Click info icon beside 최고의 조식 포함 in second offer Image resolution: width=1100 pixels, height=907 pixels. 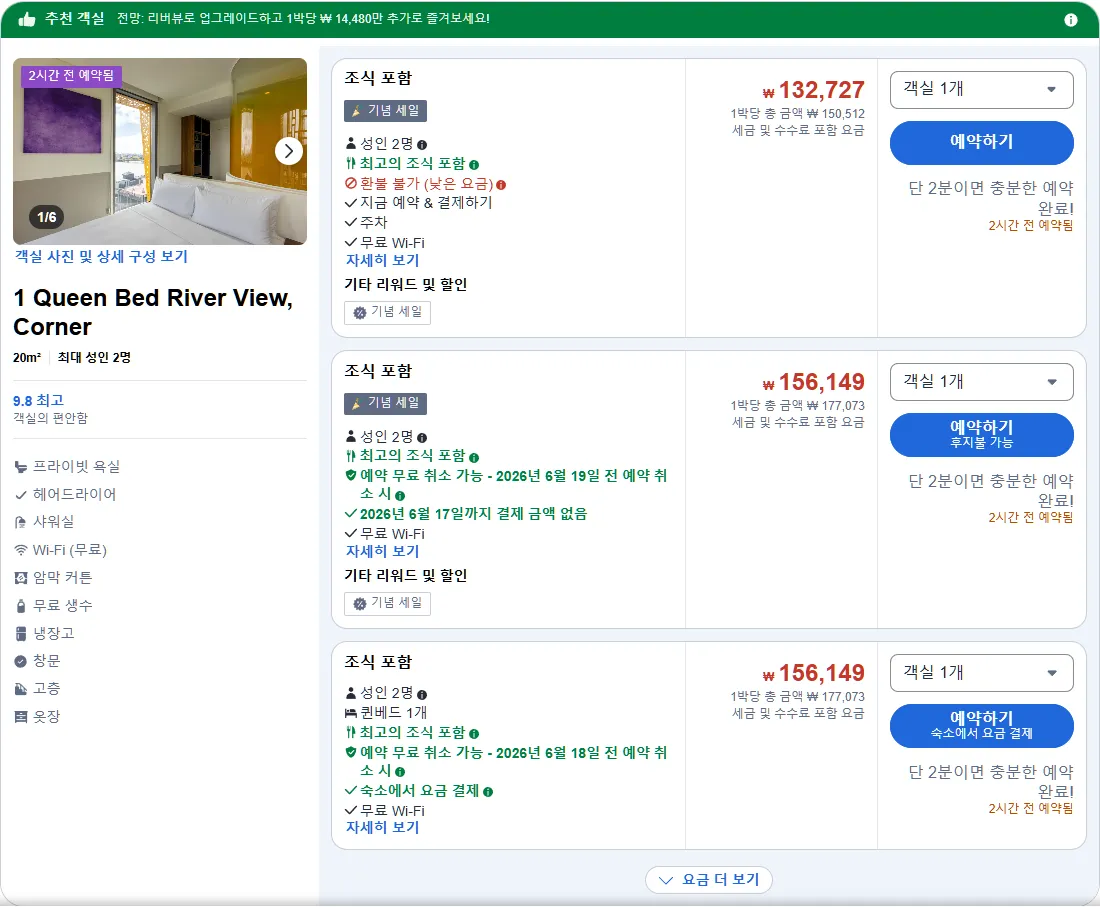[474, 457]
